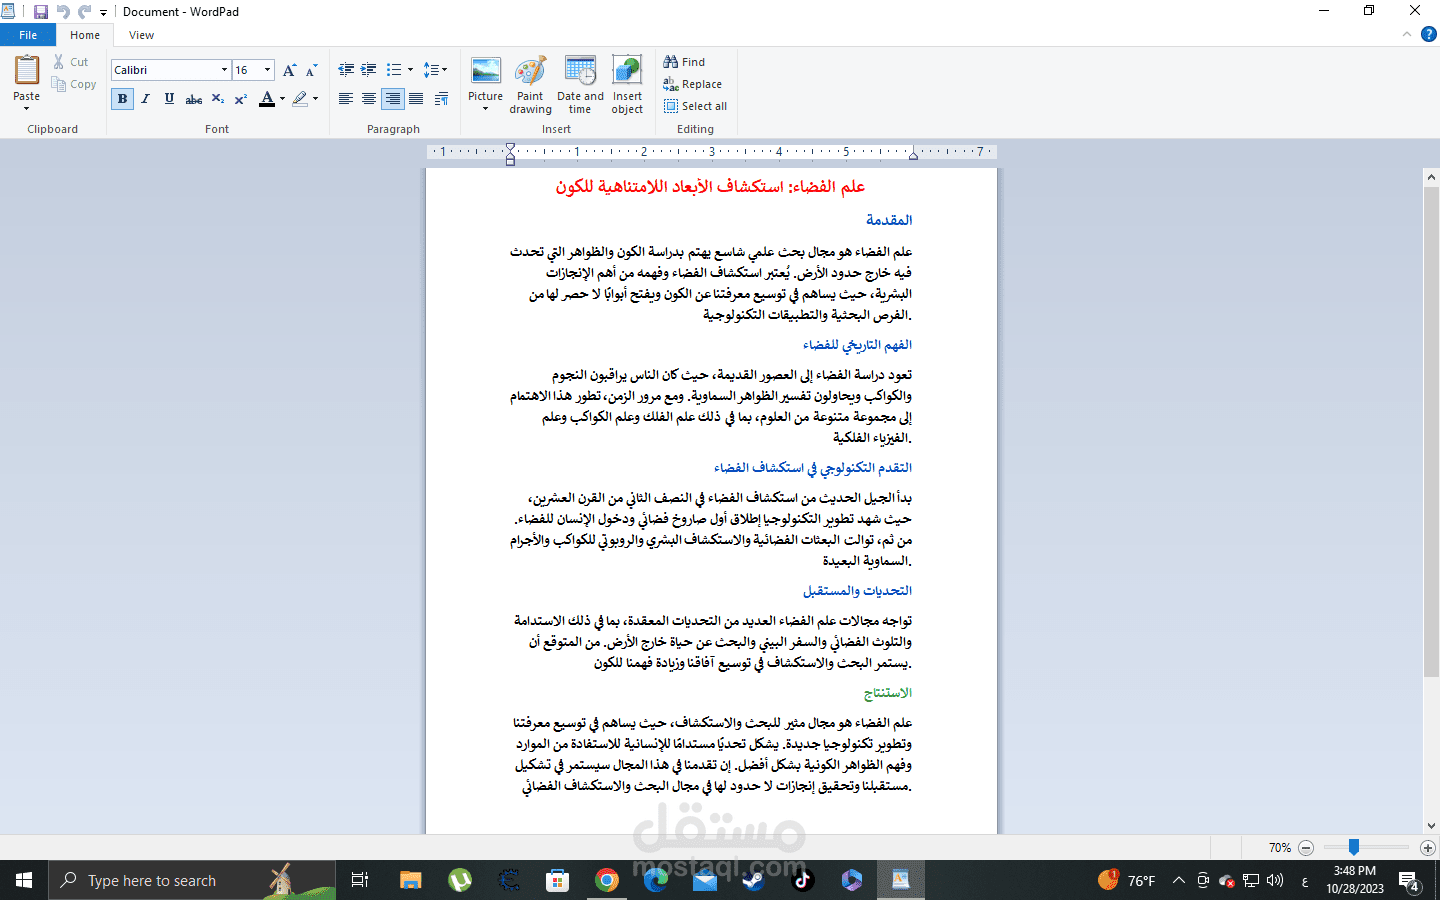Screen dimensions: 1440x900
Task: Show hidden system tray icons
Action: pyautogui.click(x=1179, y=881)
